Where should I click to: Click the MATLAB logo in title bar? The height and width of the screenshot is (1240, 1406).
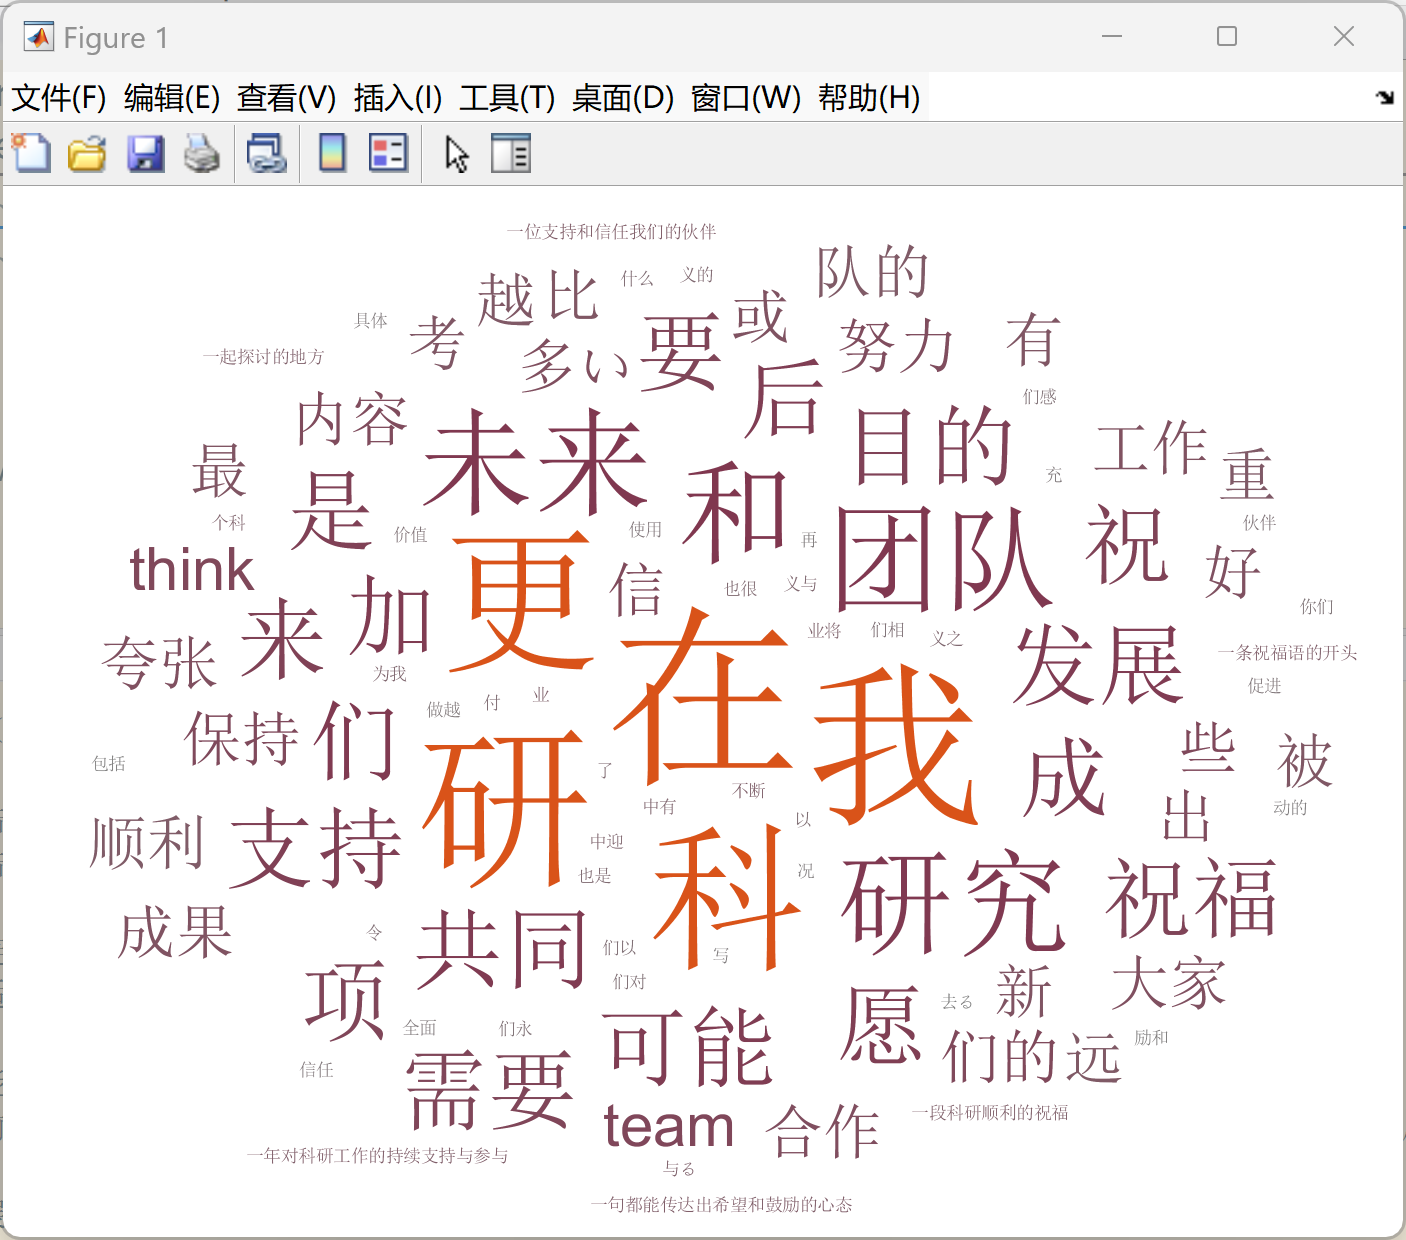(38, 37)
